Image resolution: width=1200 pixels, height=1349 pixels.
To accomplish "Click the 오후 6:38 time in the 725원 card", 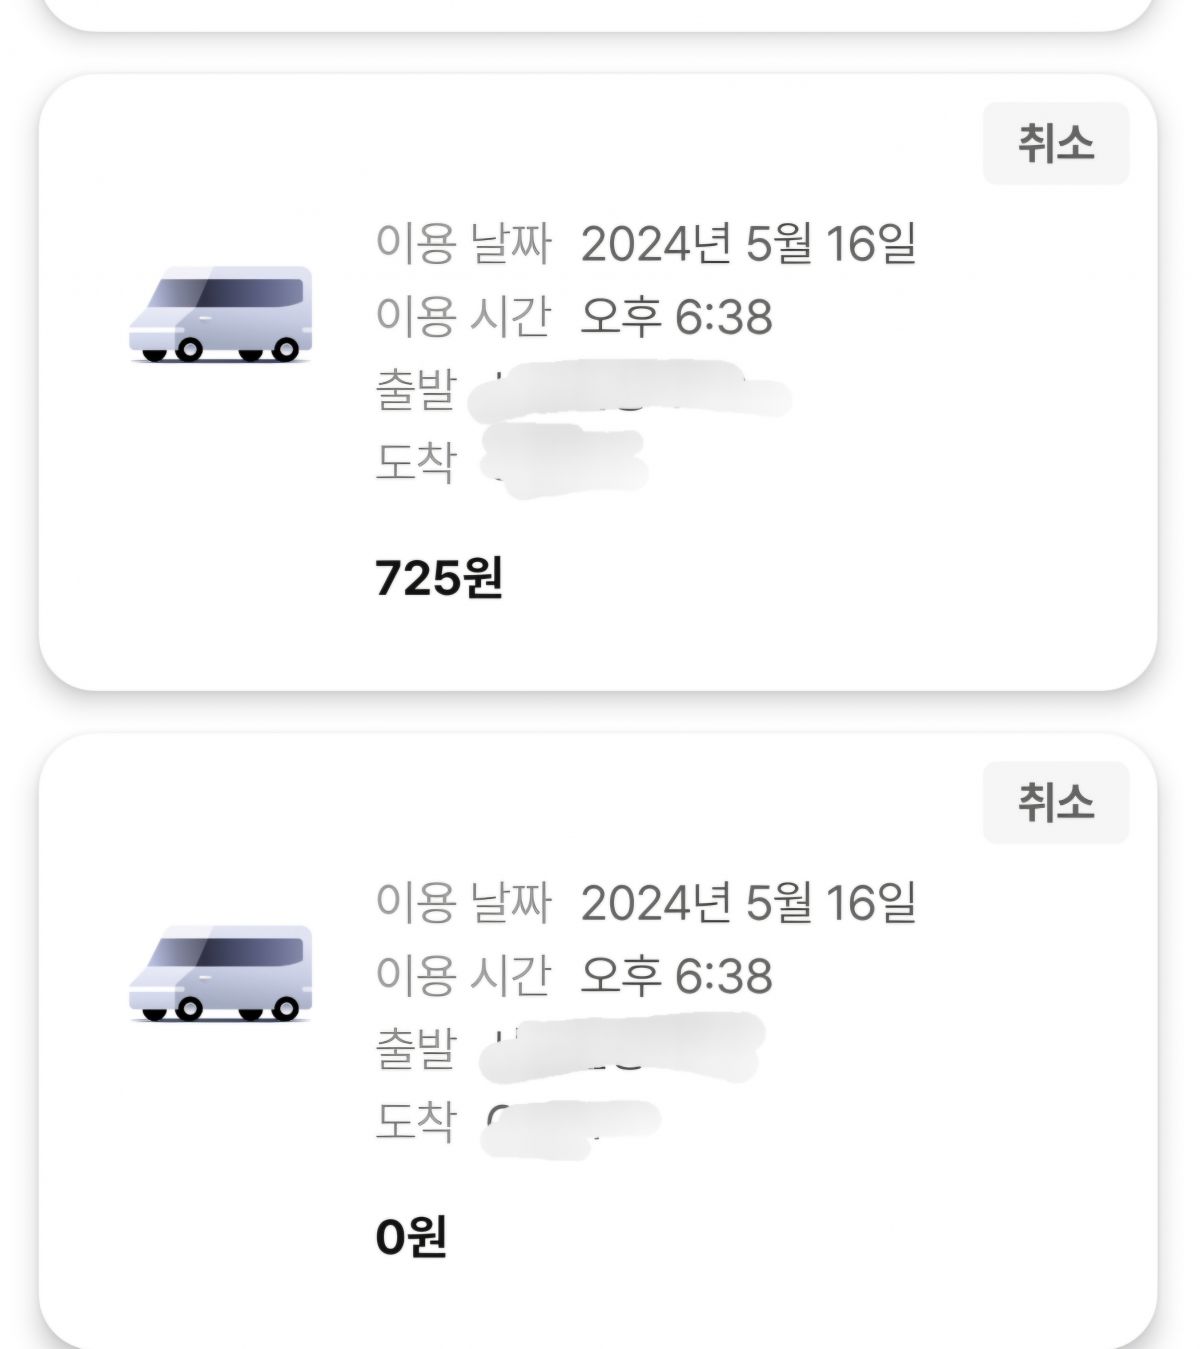I will pyautogui.click(x=677, y=317).
